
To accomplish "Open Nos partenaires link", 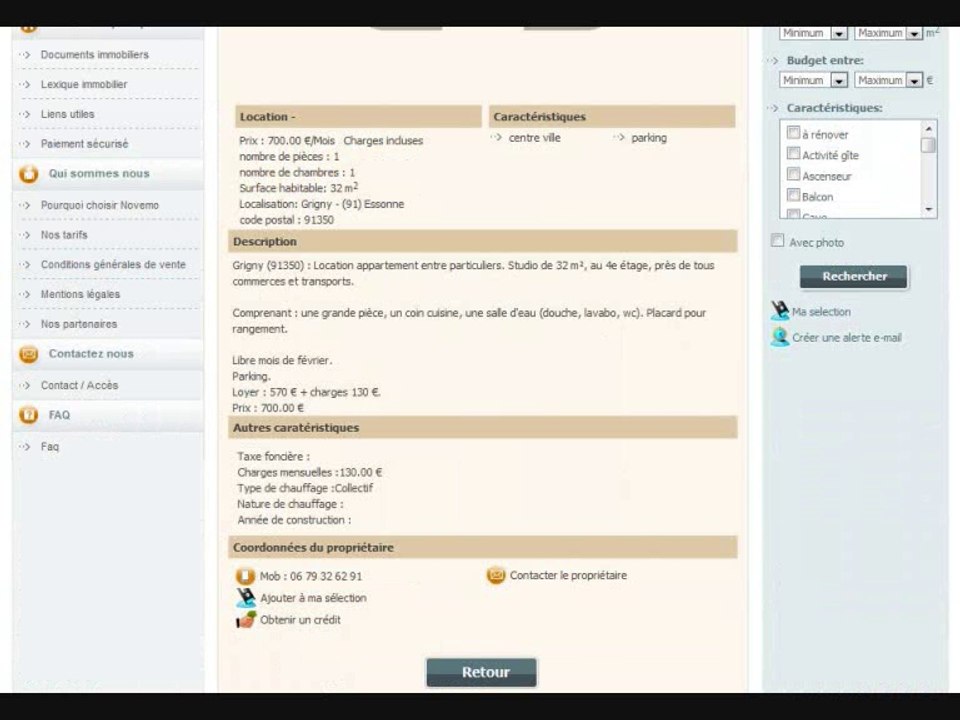I will click(78, 324).
